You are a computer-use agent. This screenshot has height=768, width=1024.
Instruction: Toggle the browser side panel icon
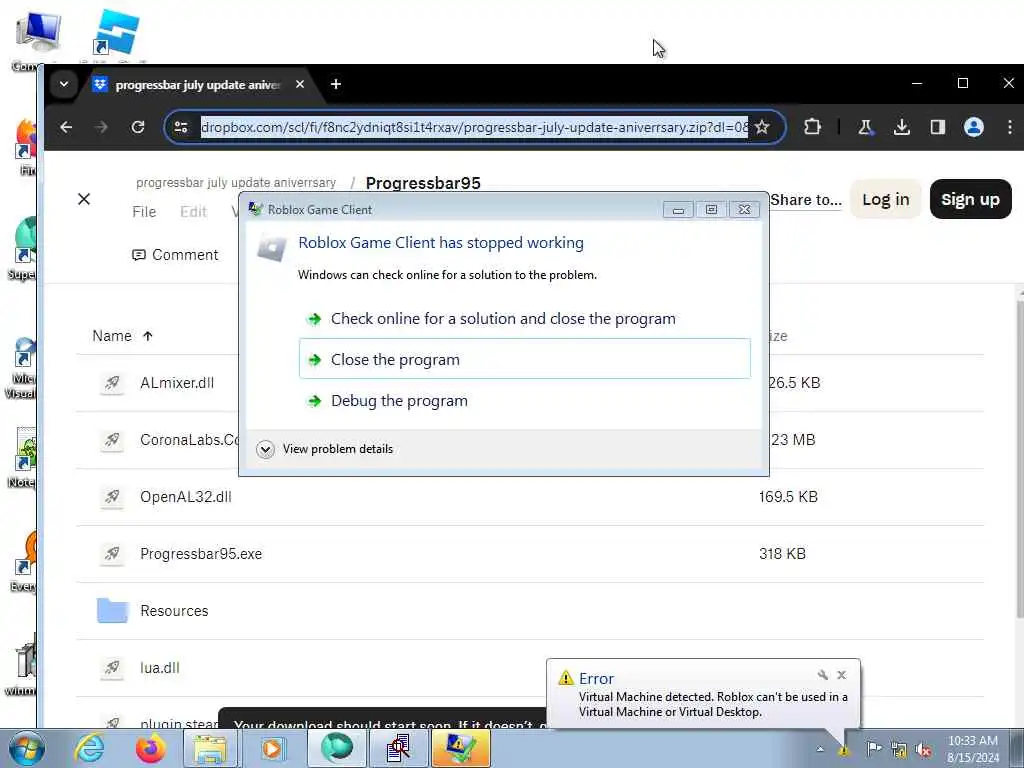938,127
